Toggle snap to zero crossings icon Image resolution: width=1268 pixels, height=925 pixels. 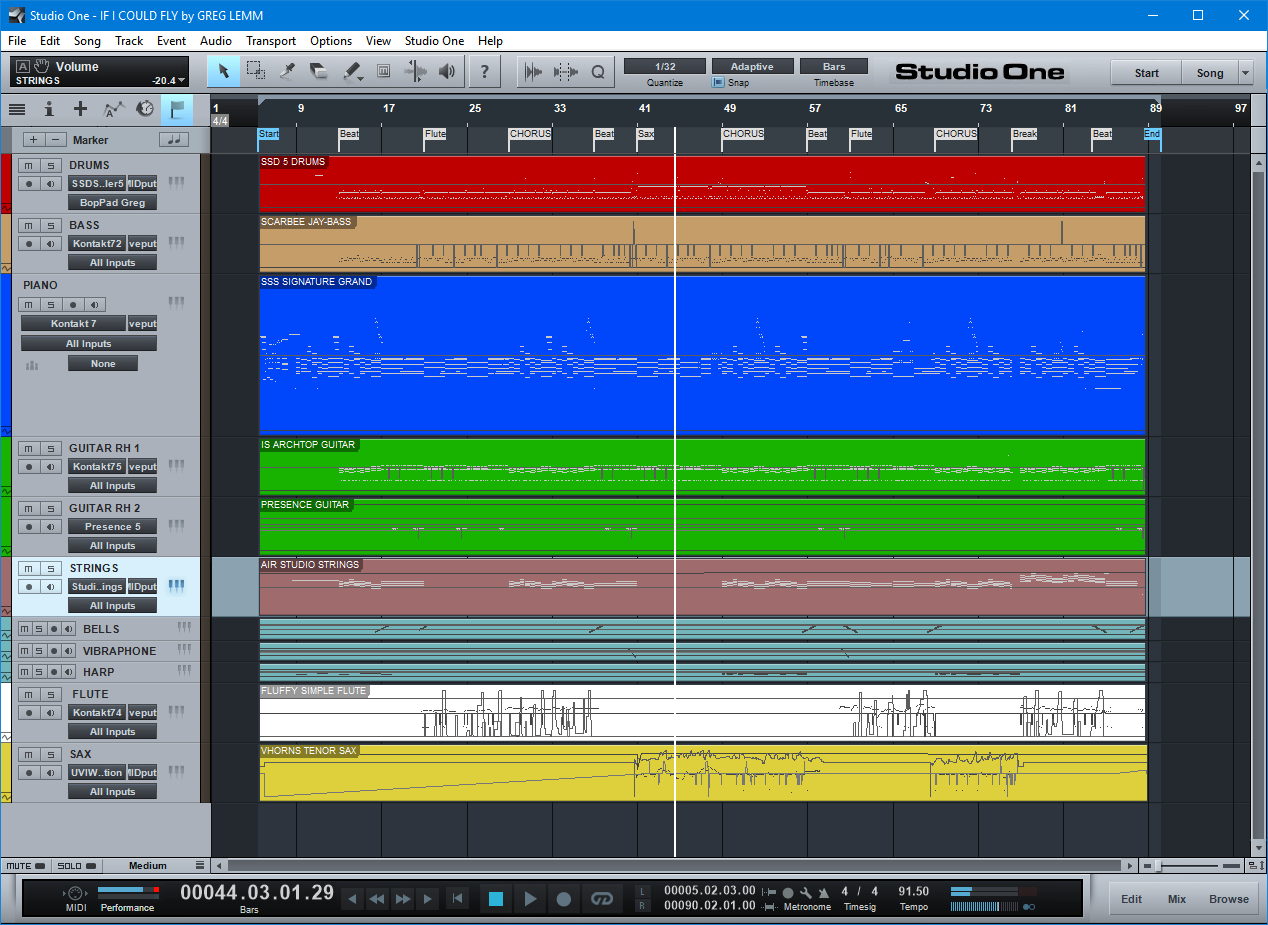tap(534, 71)
